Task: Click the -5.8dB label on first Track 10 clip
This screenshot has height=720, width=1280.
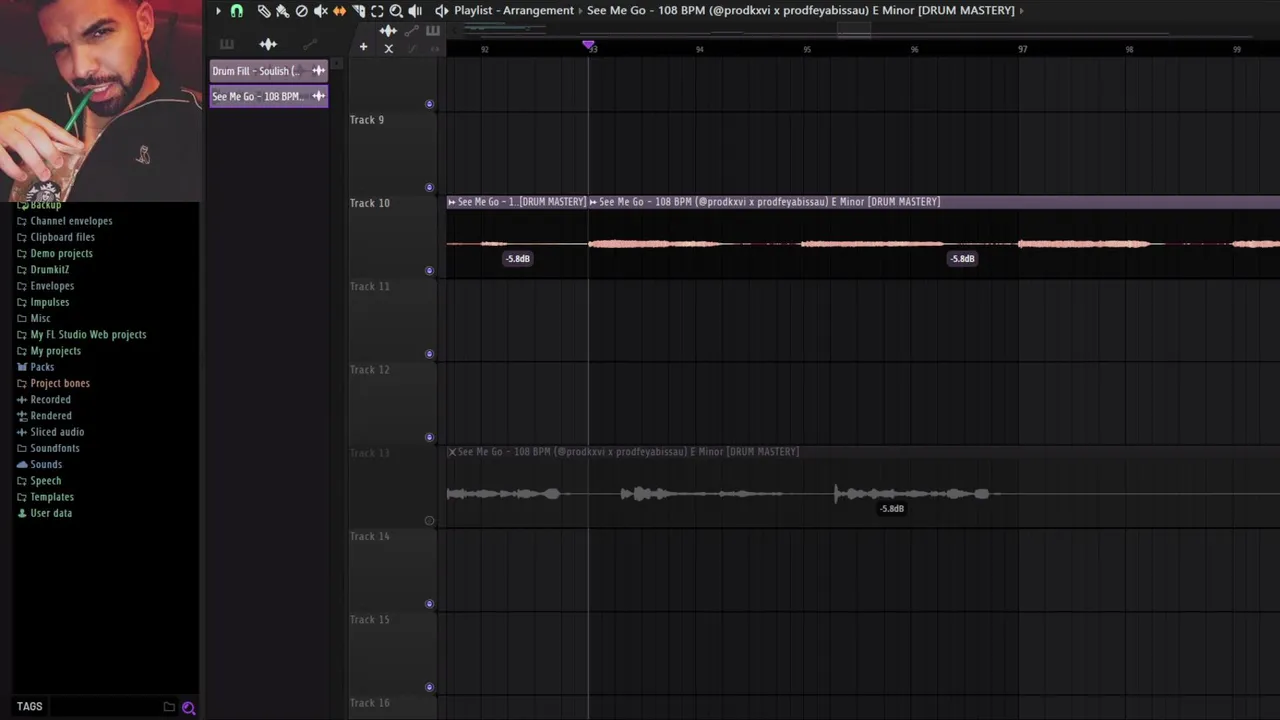Action: pyautogui.click(x=518, y=259)
